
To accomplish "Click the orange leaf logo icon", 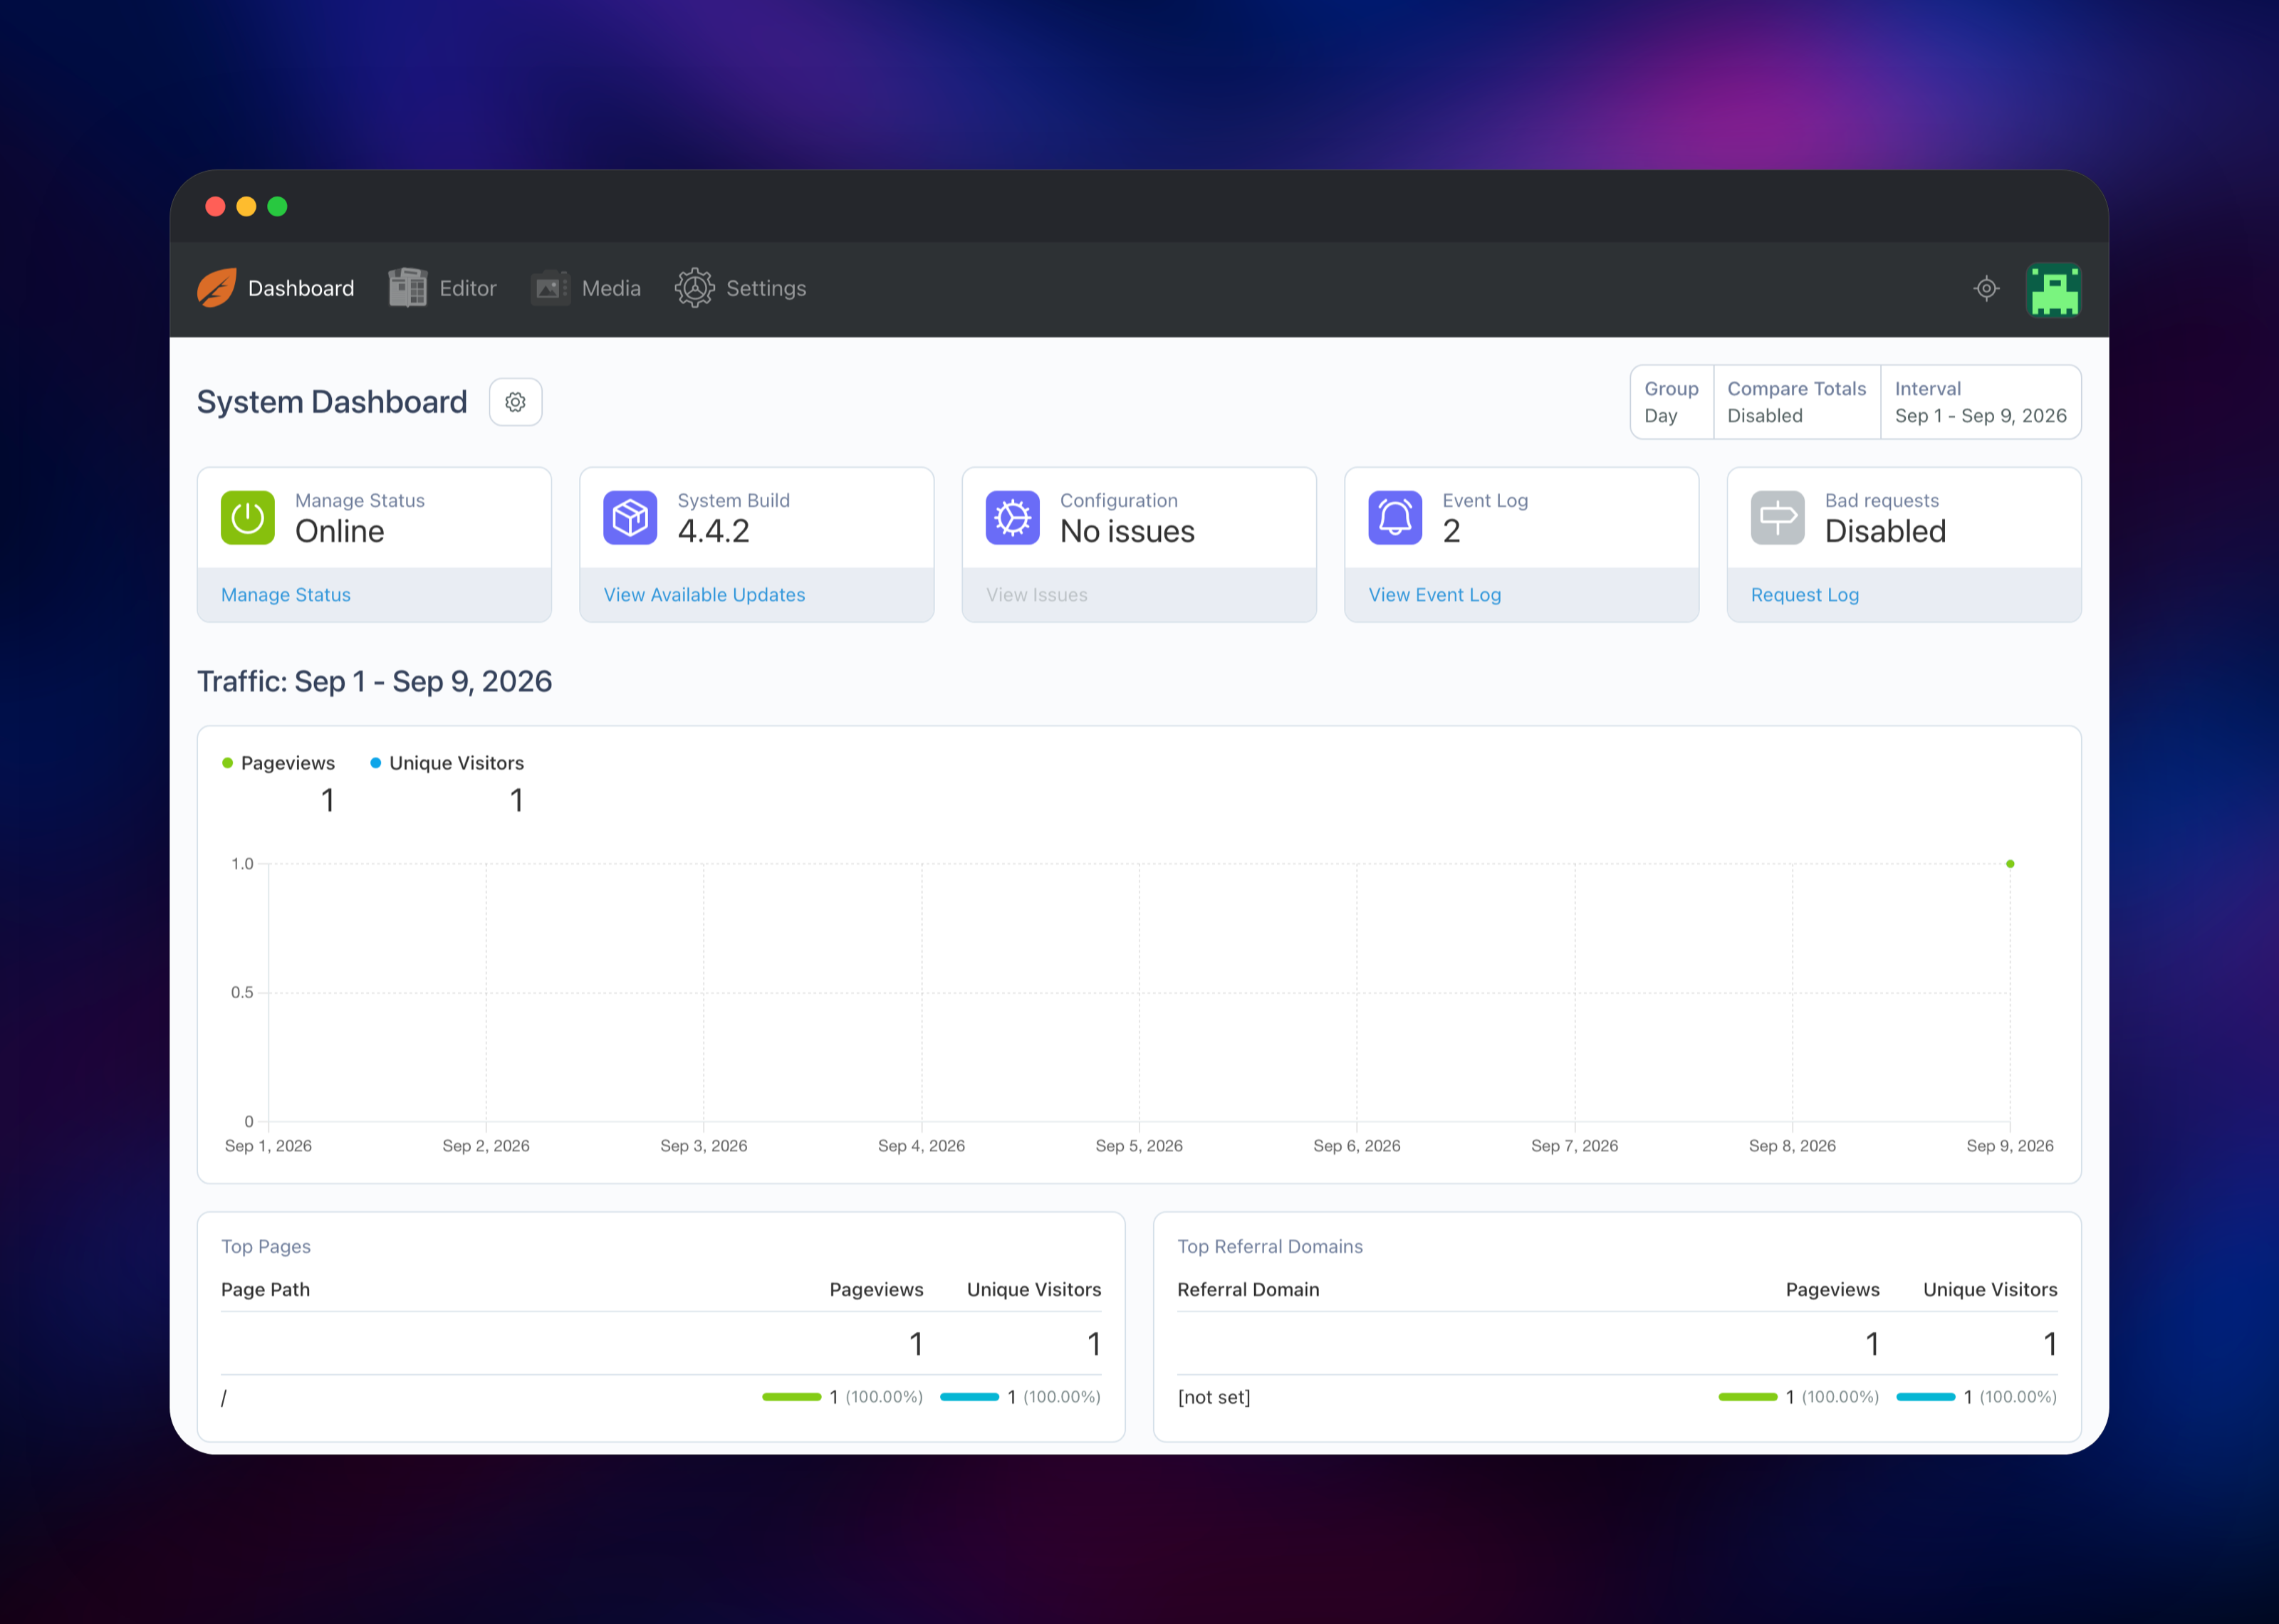I will coord(217,288).
